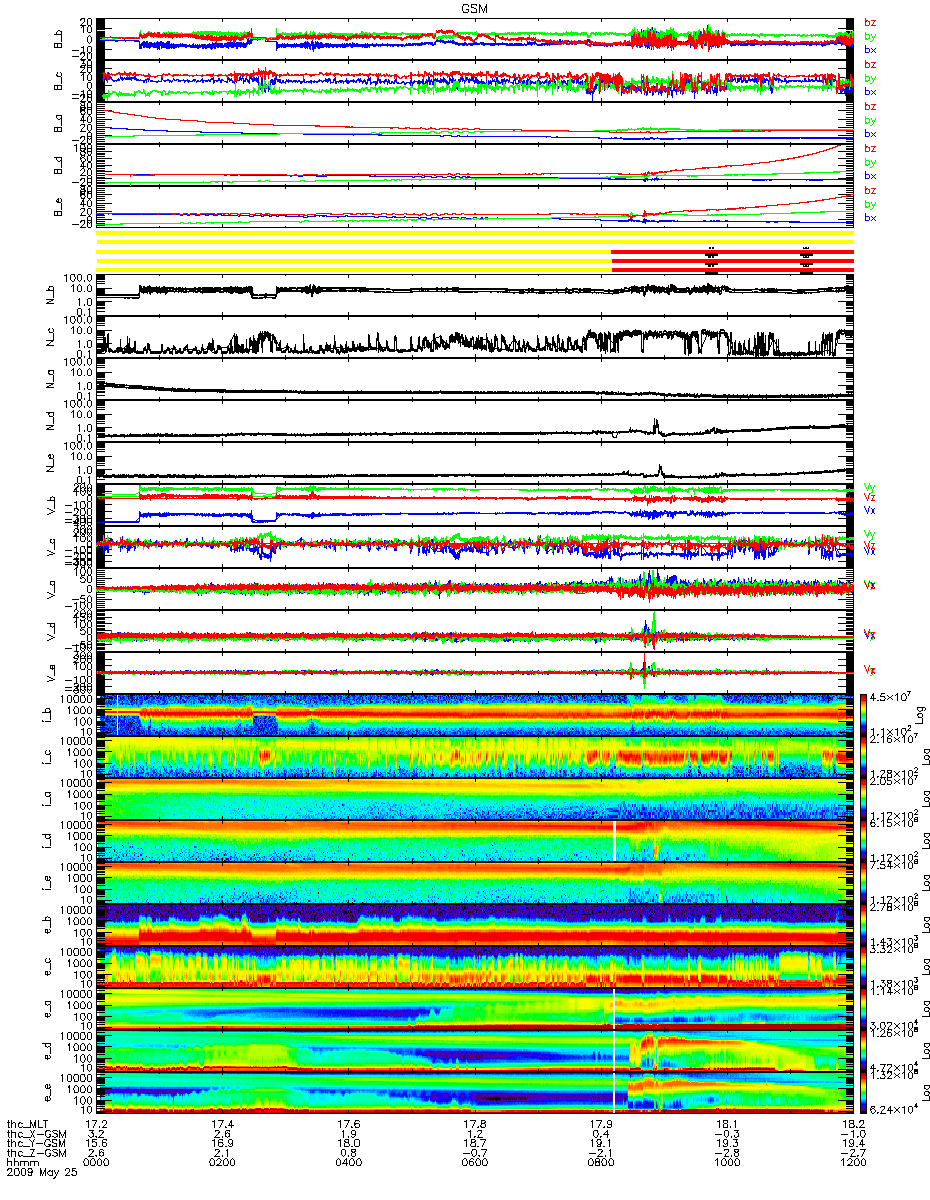Select the thc_X-GSM row label
Screen dimensions: 930x1200
[37, 1134]
